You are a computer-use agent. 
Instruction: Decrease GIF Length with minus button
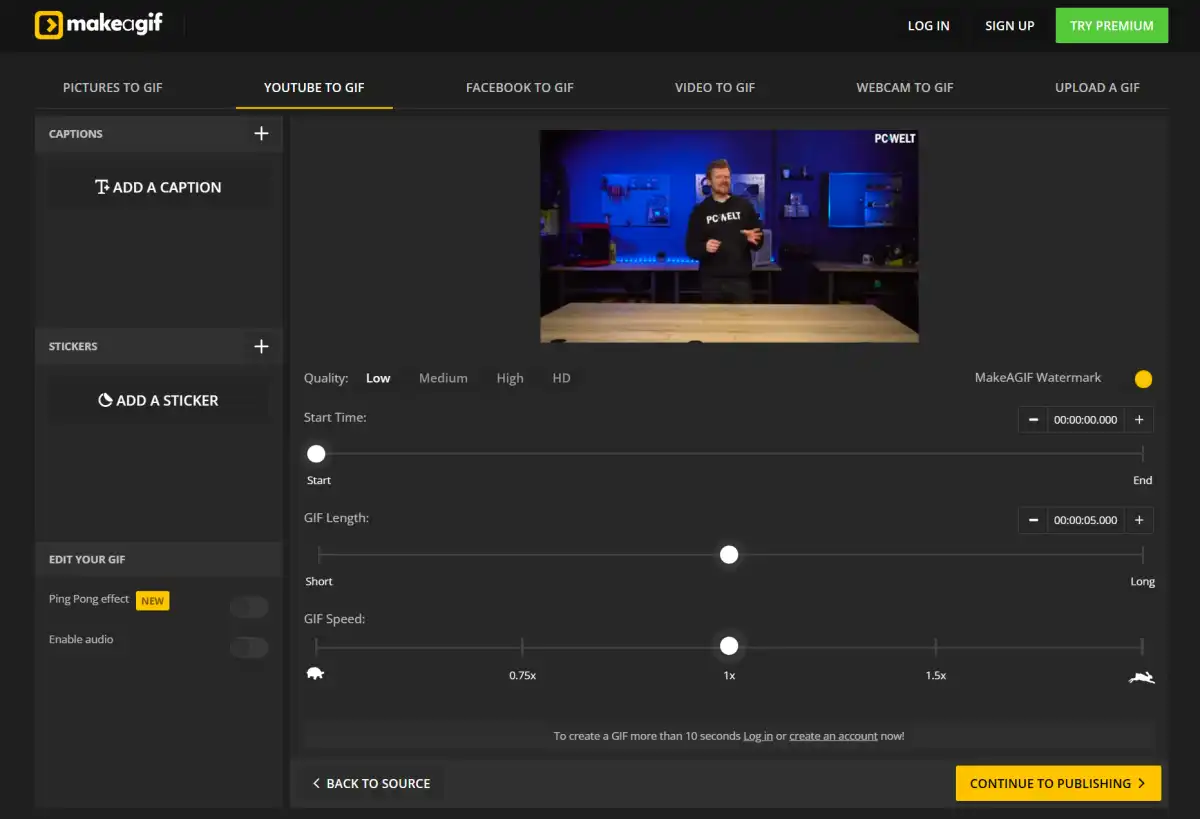click(x=1033, y=521)
